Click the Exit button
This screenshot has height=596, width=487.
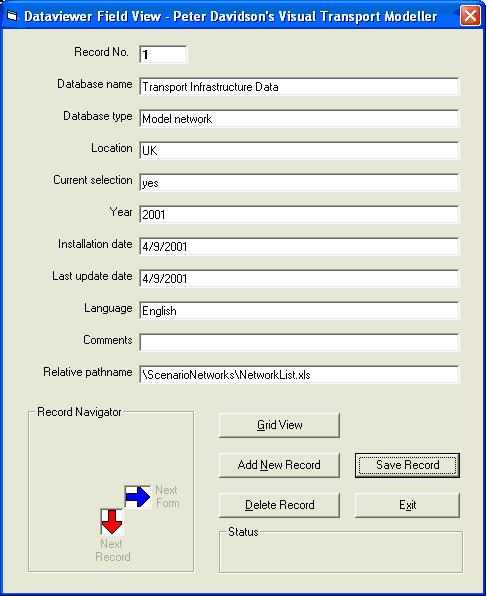tap(407, 505)
